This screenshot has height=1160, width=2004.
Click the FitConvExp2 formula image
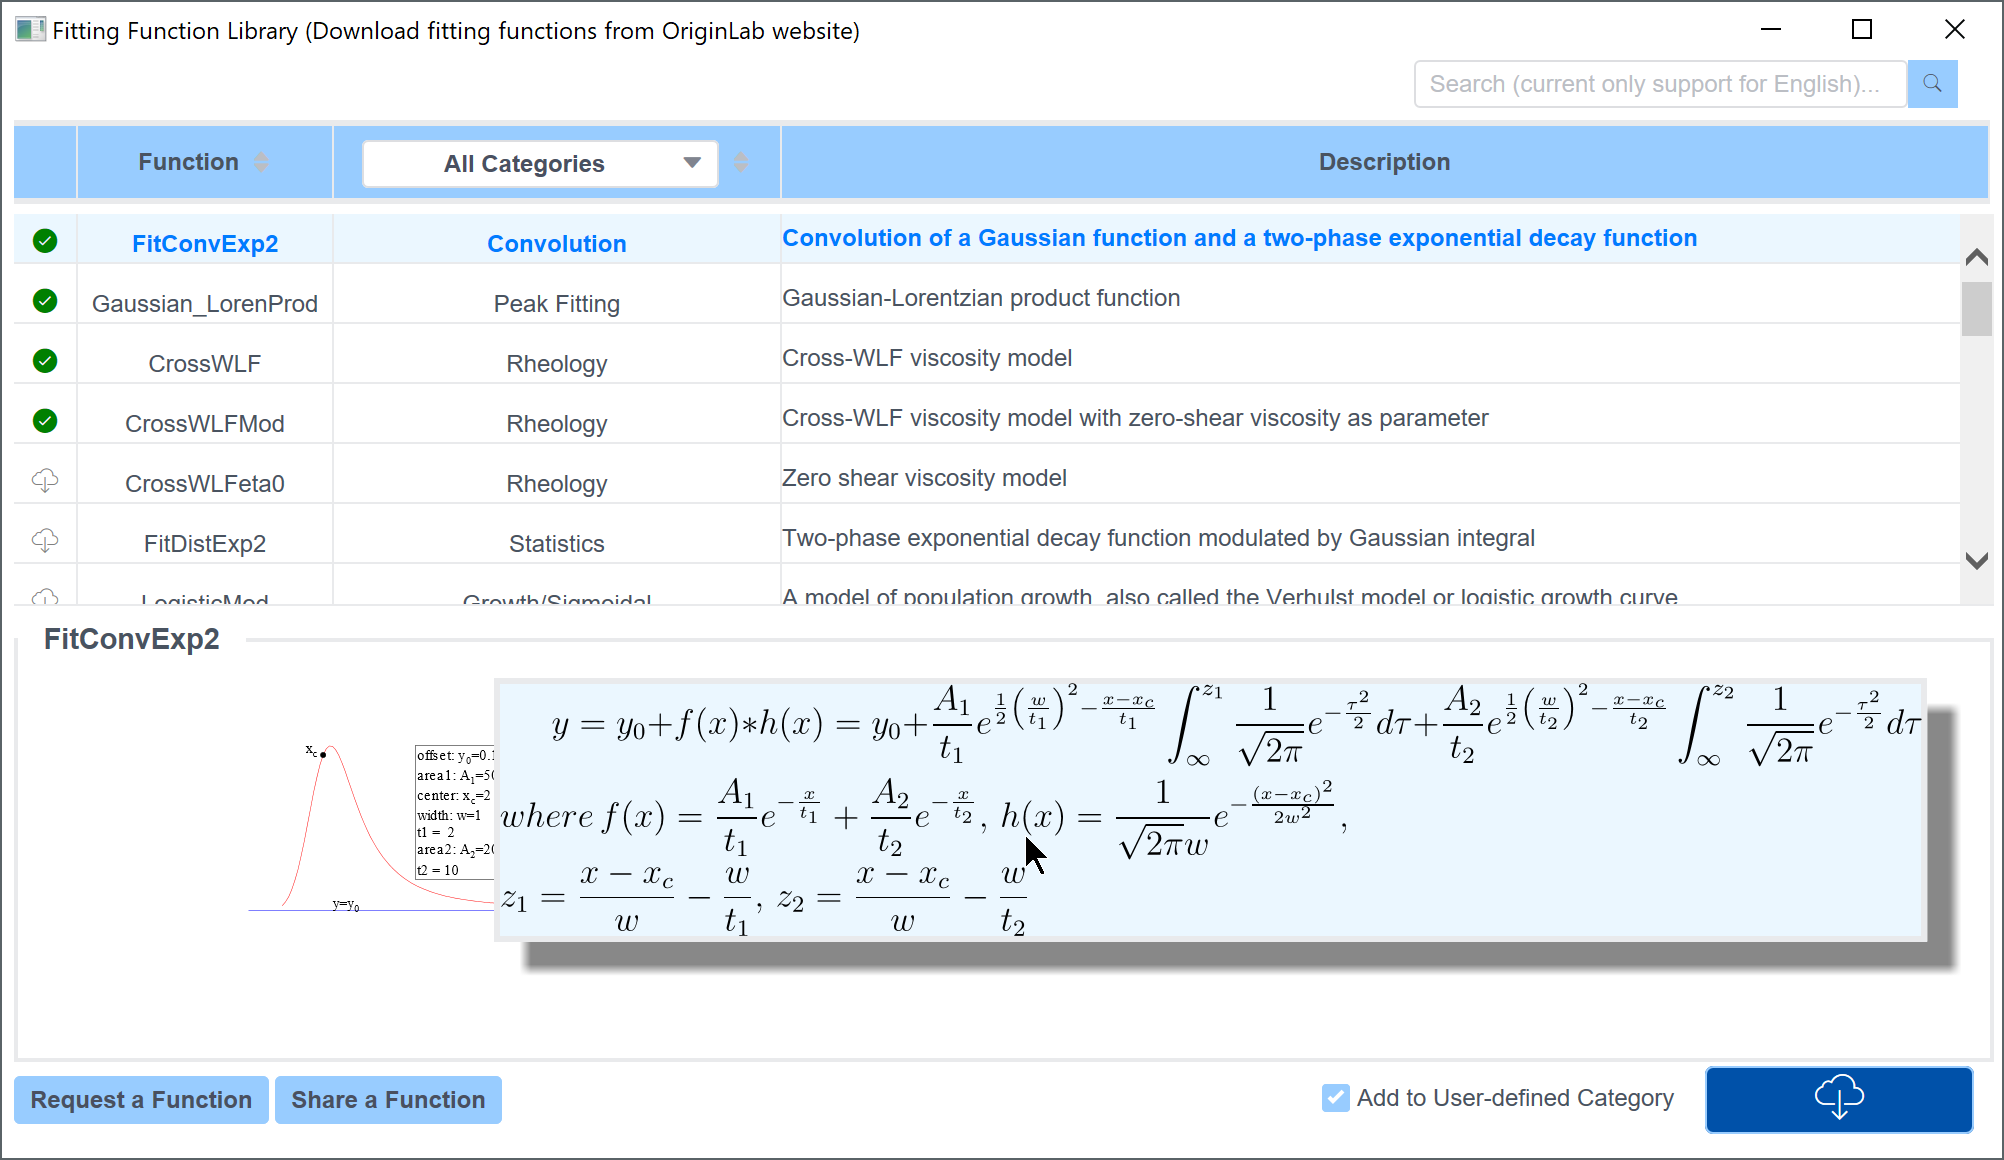pos(1211,810)
